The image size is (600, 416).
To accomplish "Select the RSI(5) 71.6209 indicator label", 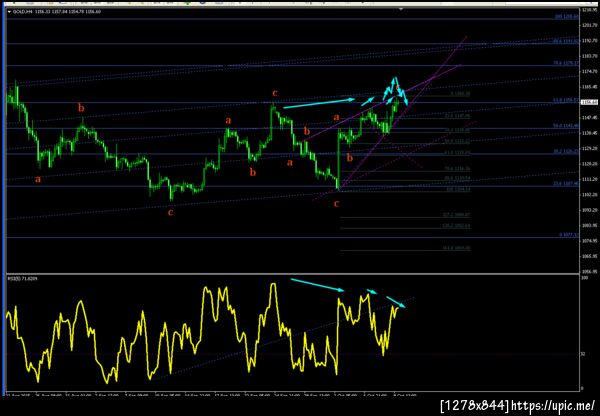I will click(x=23, y=279).
